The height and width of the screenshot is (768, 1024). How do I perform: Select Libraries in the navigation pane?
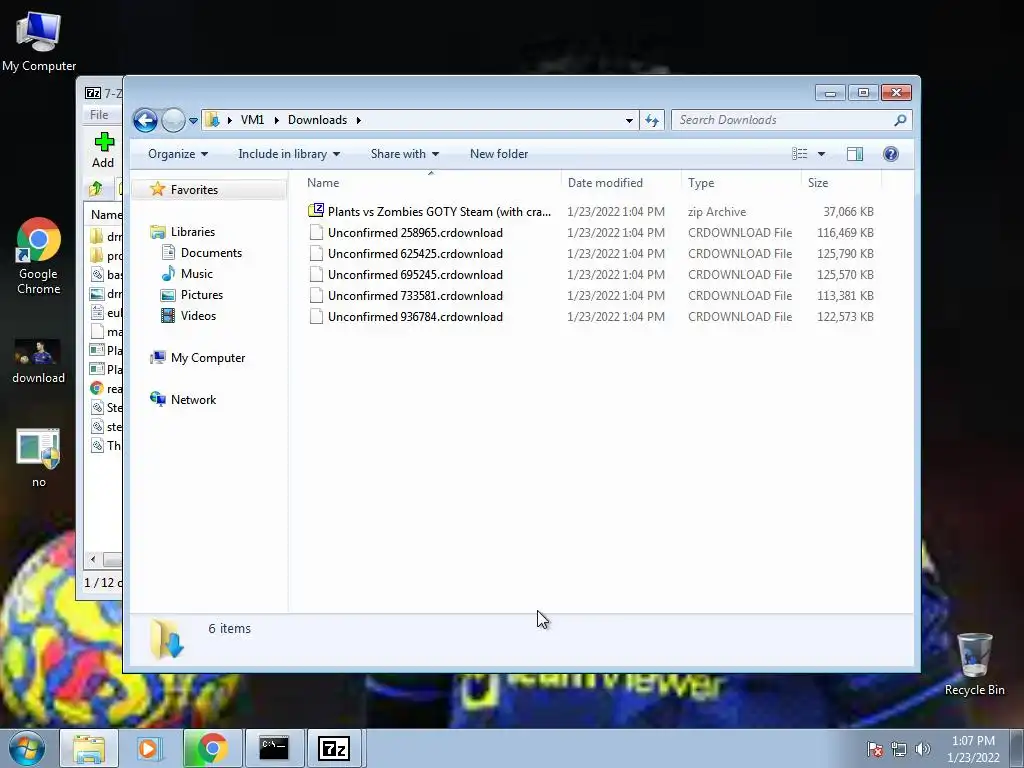193,232
